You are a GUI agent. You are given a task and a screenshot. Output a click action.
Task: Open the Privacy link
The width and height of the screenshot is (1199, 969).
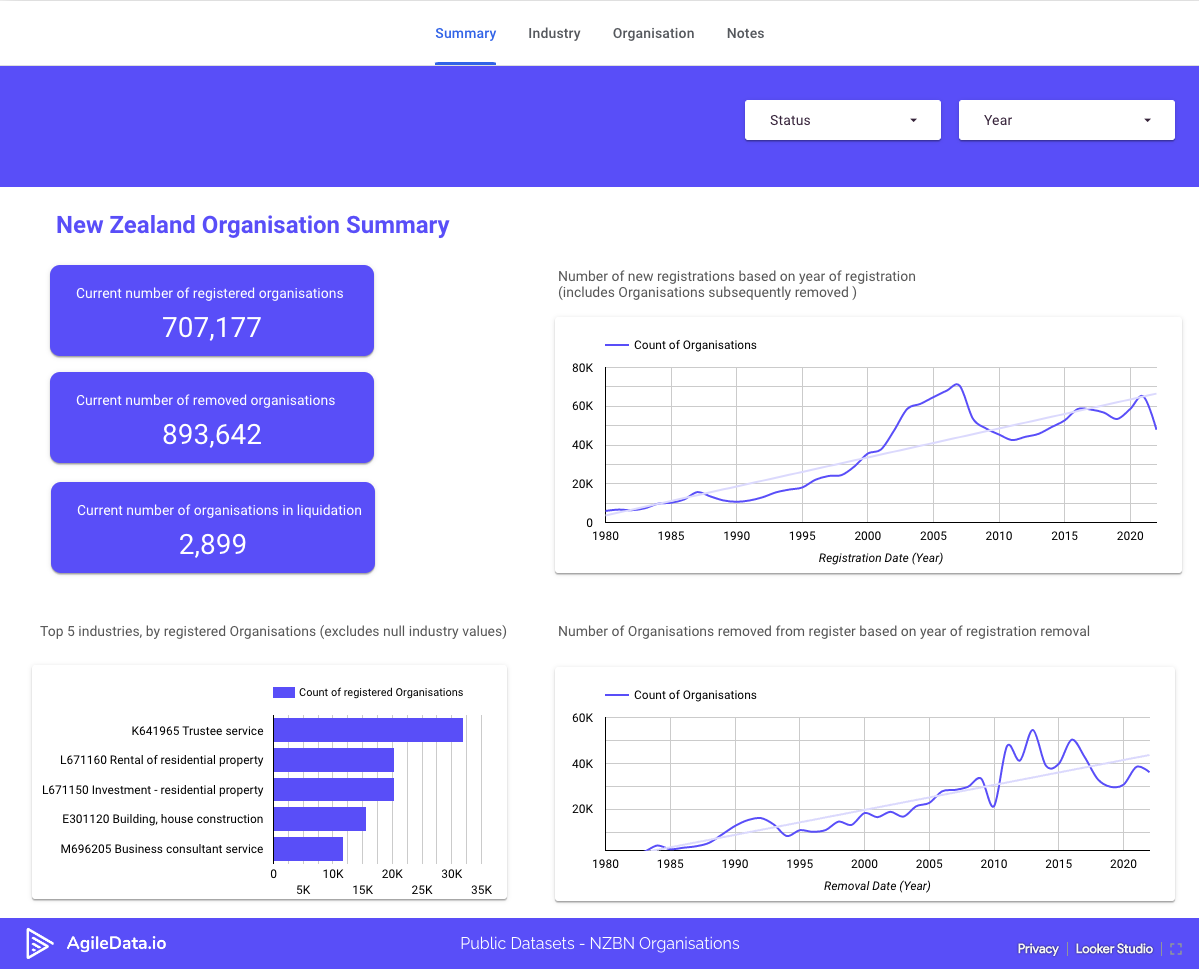pos(1037,948)
